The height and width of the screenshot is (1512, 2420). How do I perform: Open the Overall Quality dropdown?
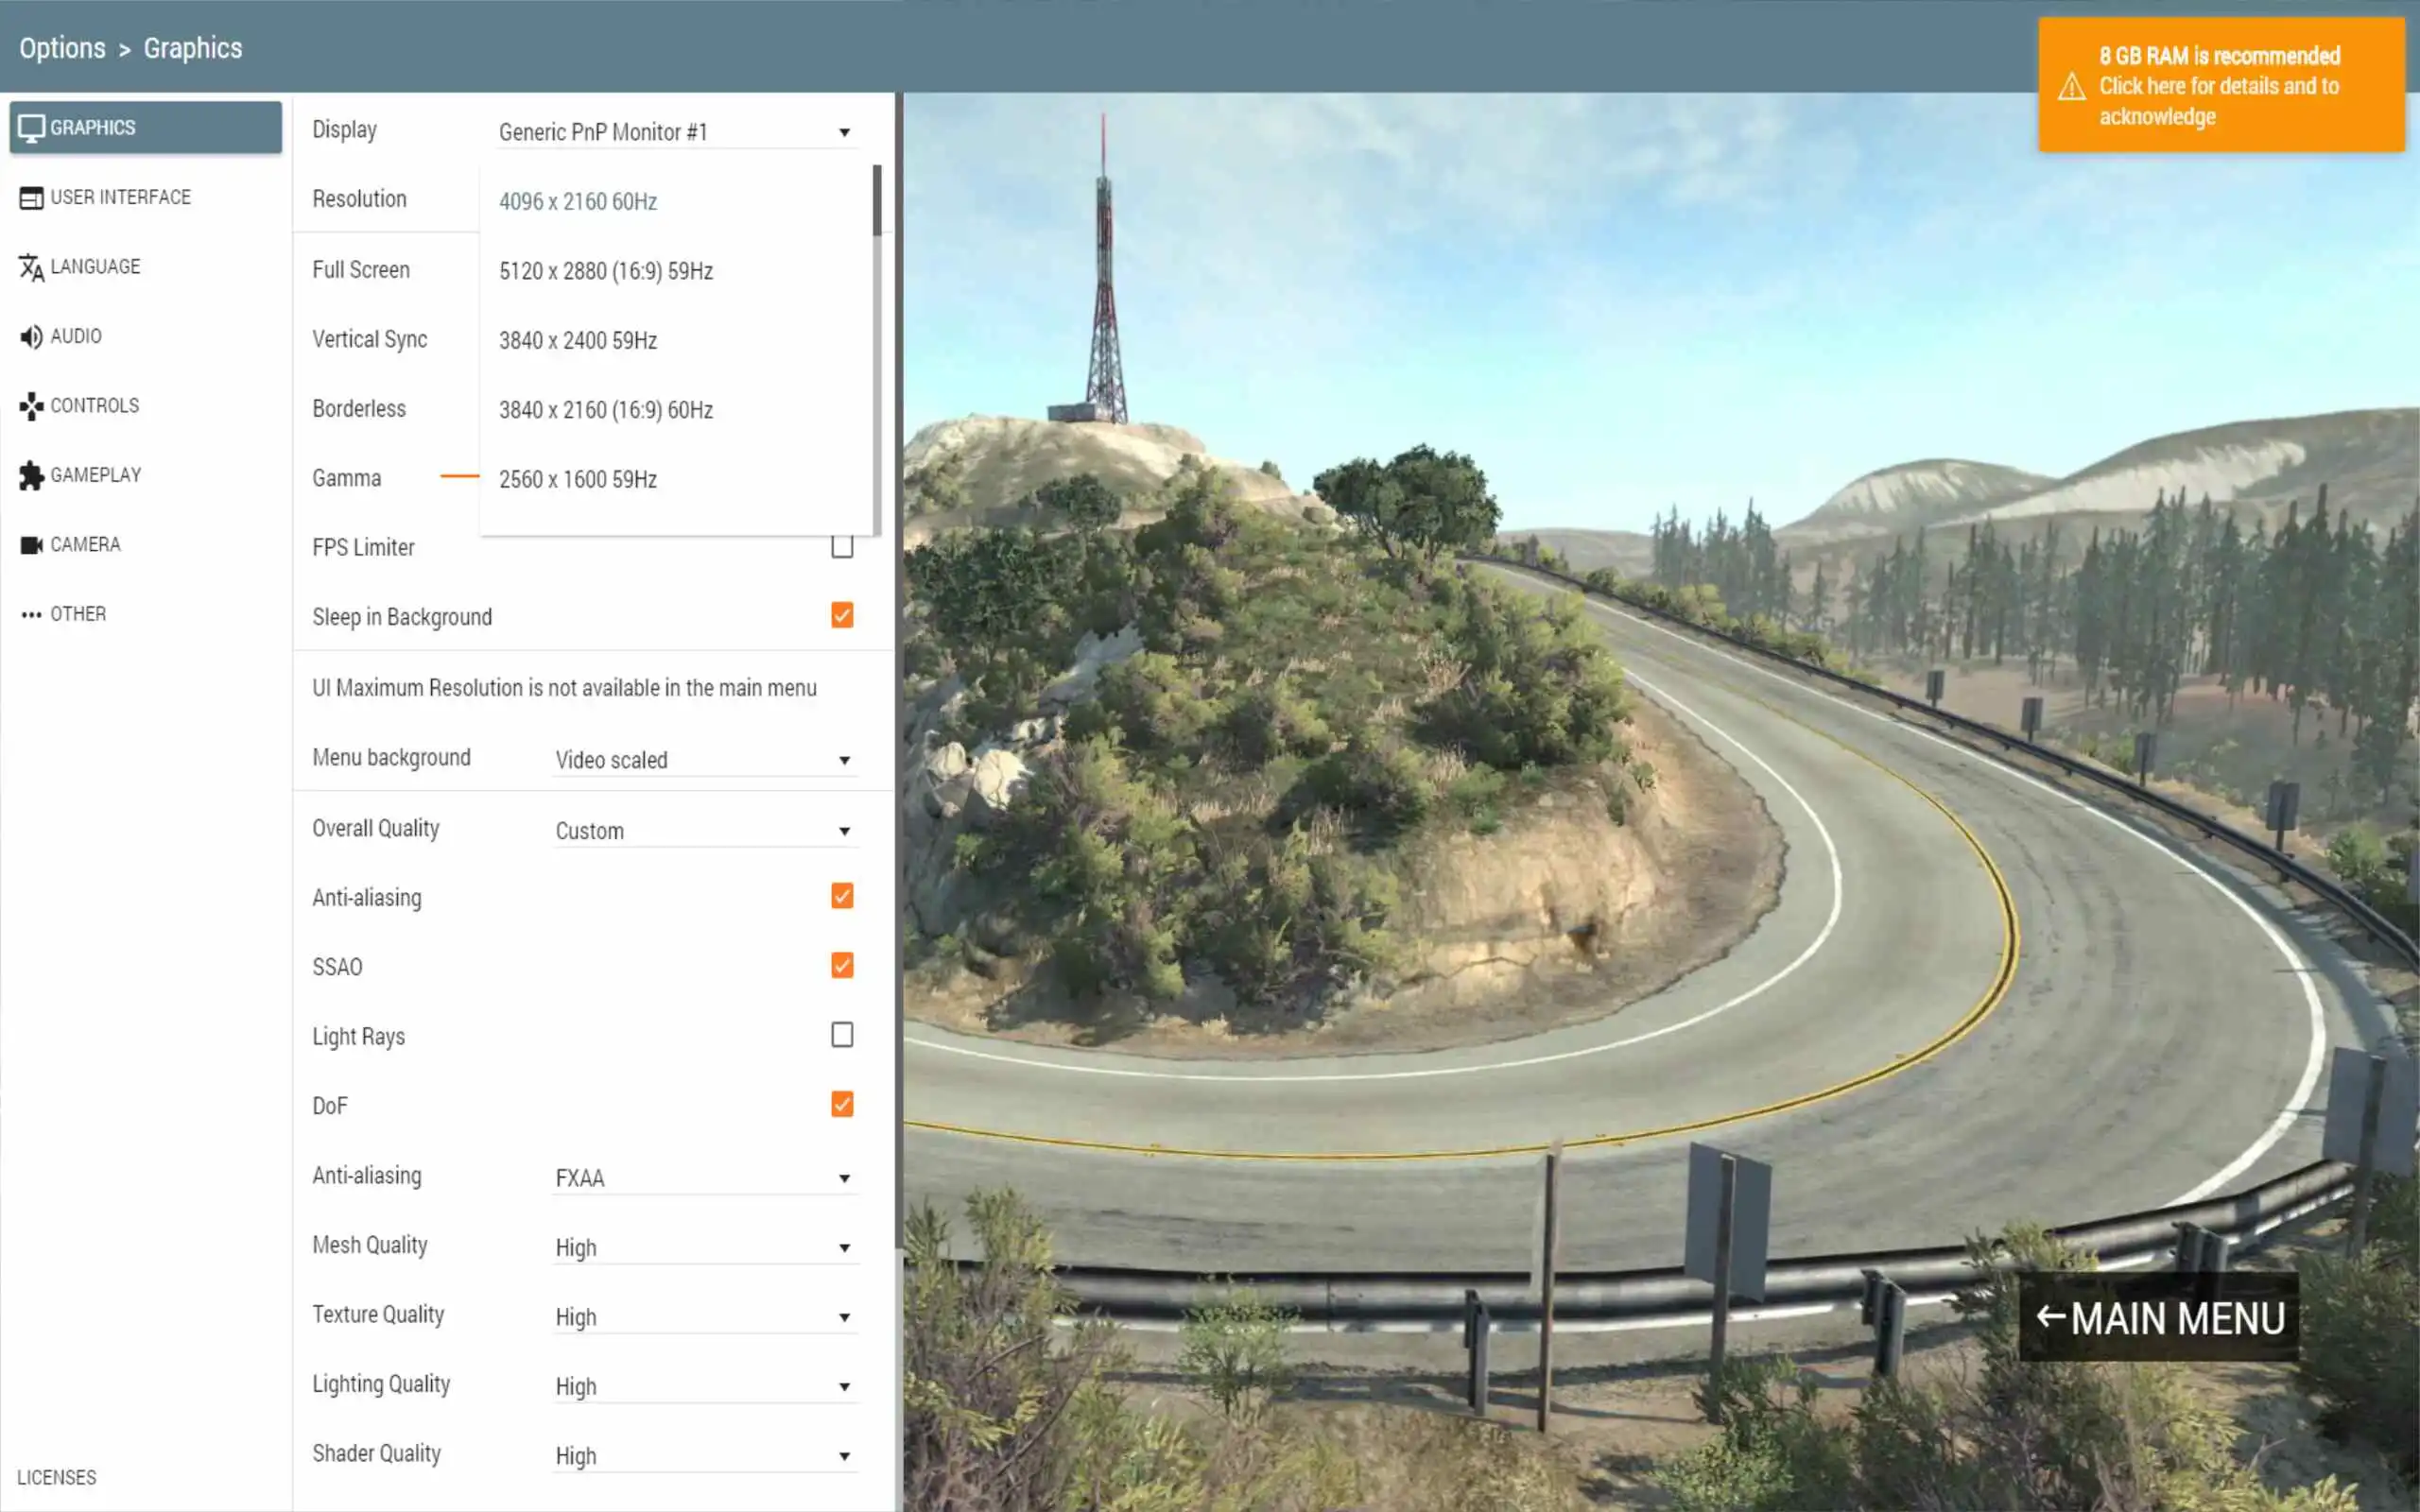704,831
